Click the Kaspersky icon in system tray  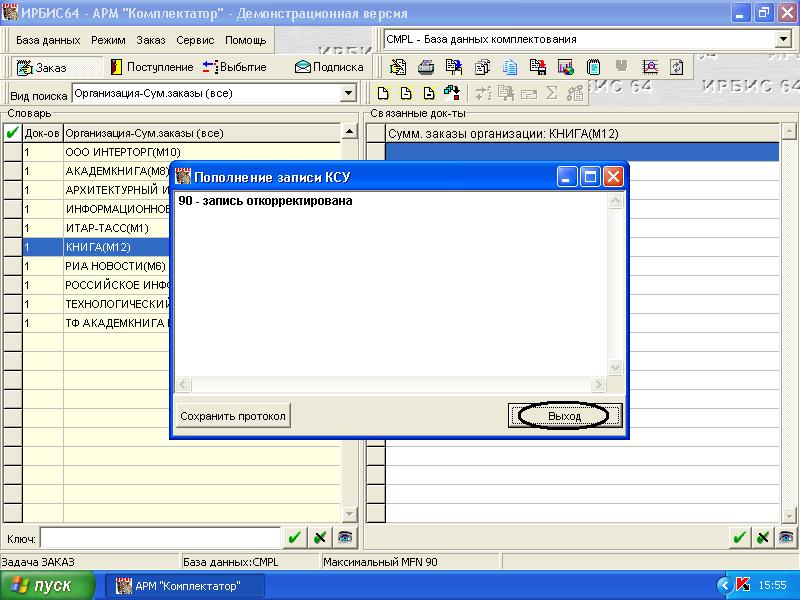pos(742,585)
